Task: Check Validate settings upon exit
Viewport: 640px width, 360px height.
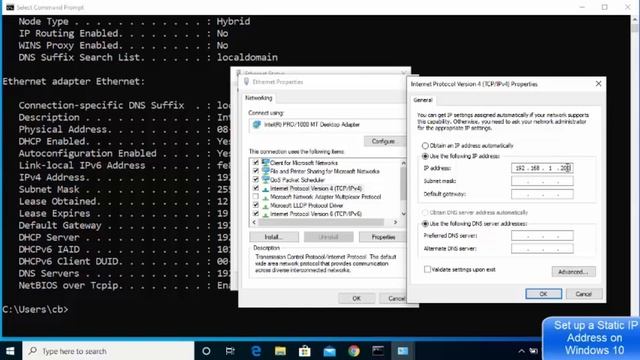Action: (427, 269)
